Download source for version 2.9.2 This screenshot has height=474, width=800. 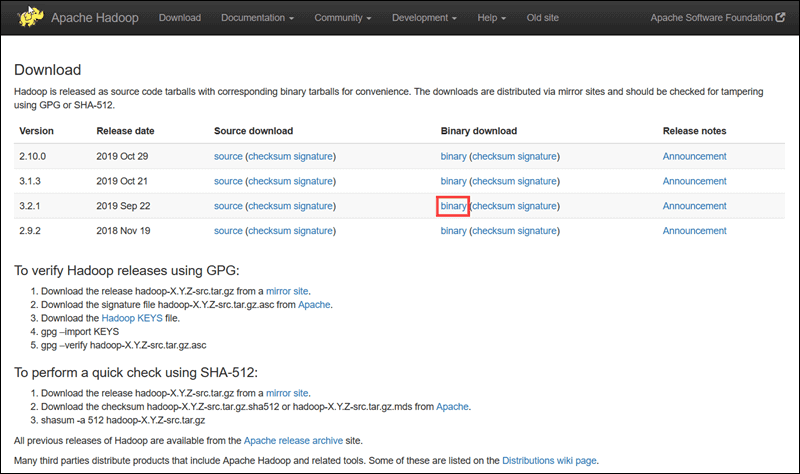coord(228,231)
